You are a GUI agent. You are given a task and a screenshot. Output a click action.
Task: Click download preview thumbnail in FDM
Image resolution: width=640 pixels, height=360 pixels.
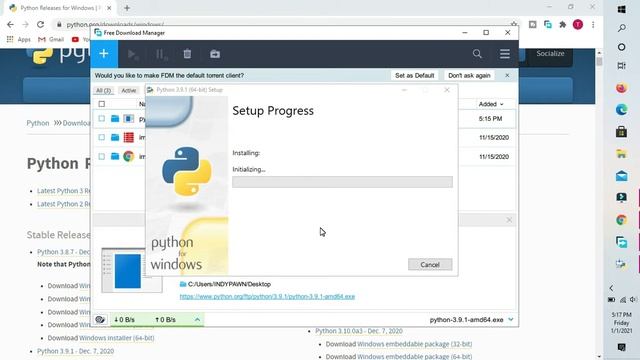[x=131, y=270]
